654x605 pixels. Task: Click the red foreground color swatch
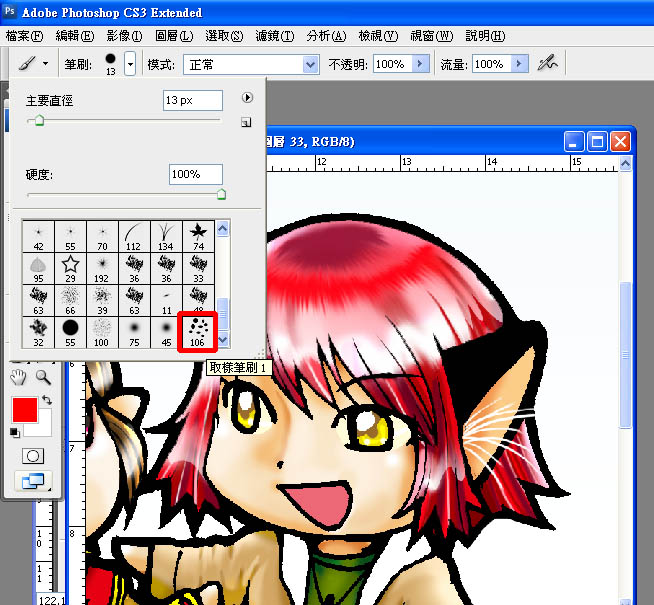tap(25, 410)
